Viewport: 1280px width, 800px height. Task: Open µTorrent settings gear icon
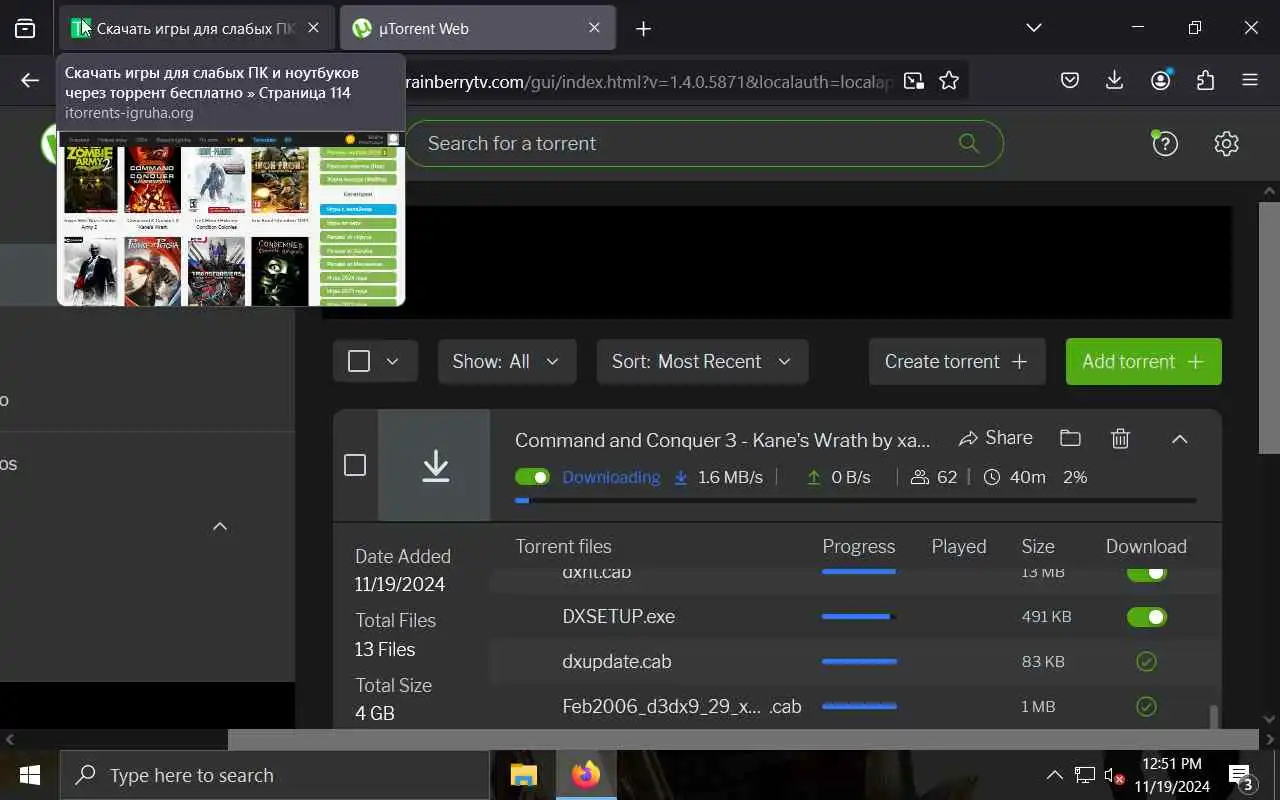[x=1227, y=144]
